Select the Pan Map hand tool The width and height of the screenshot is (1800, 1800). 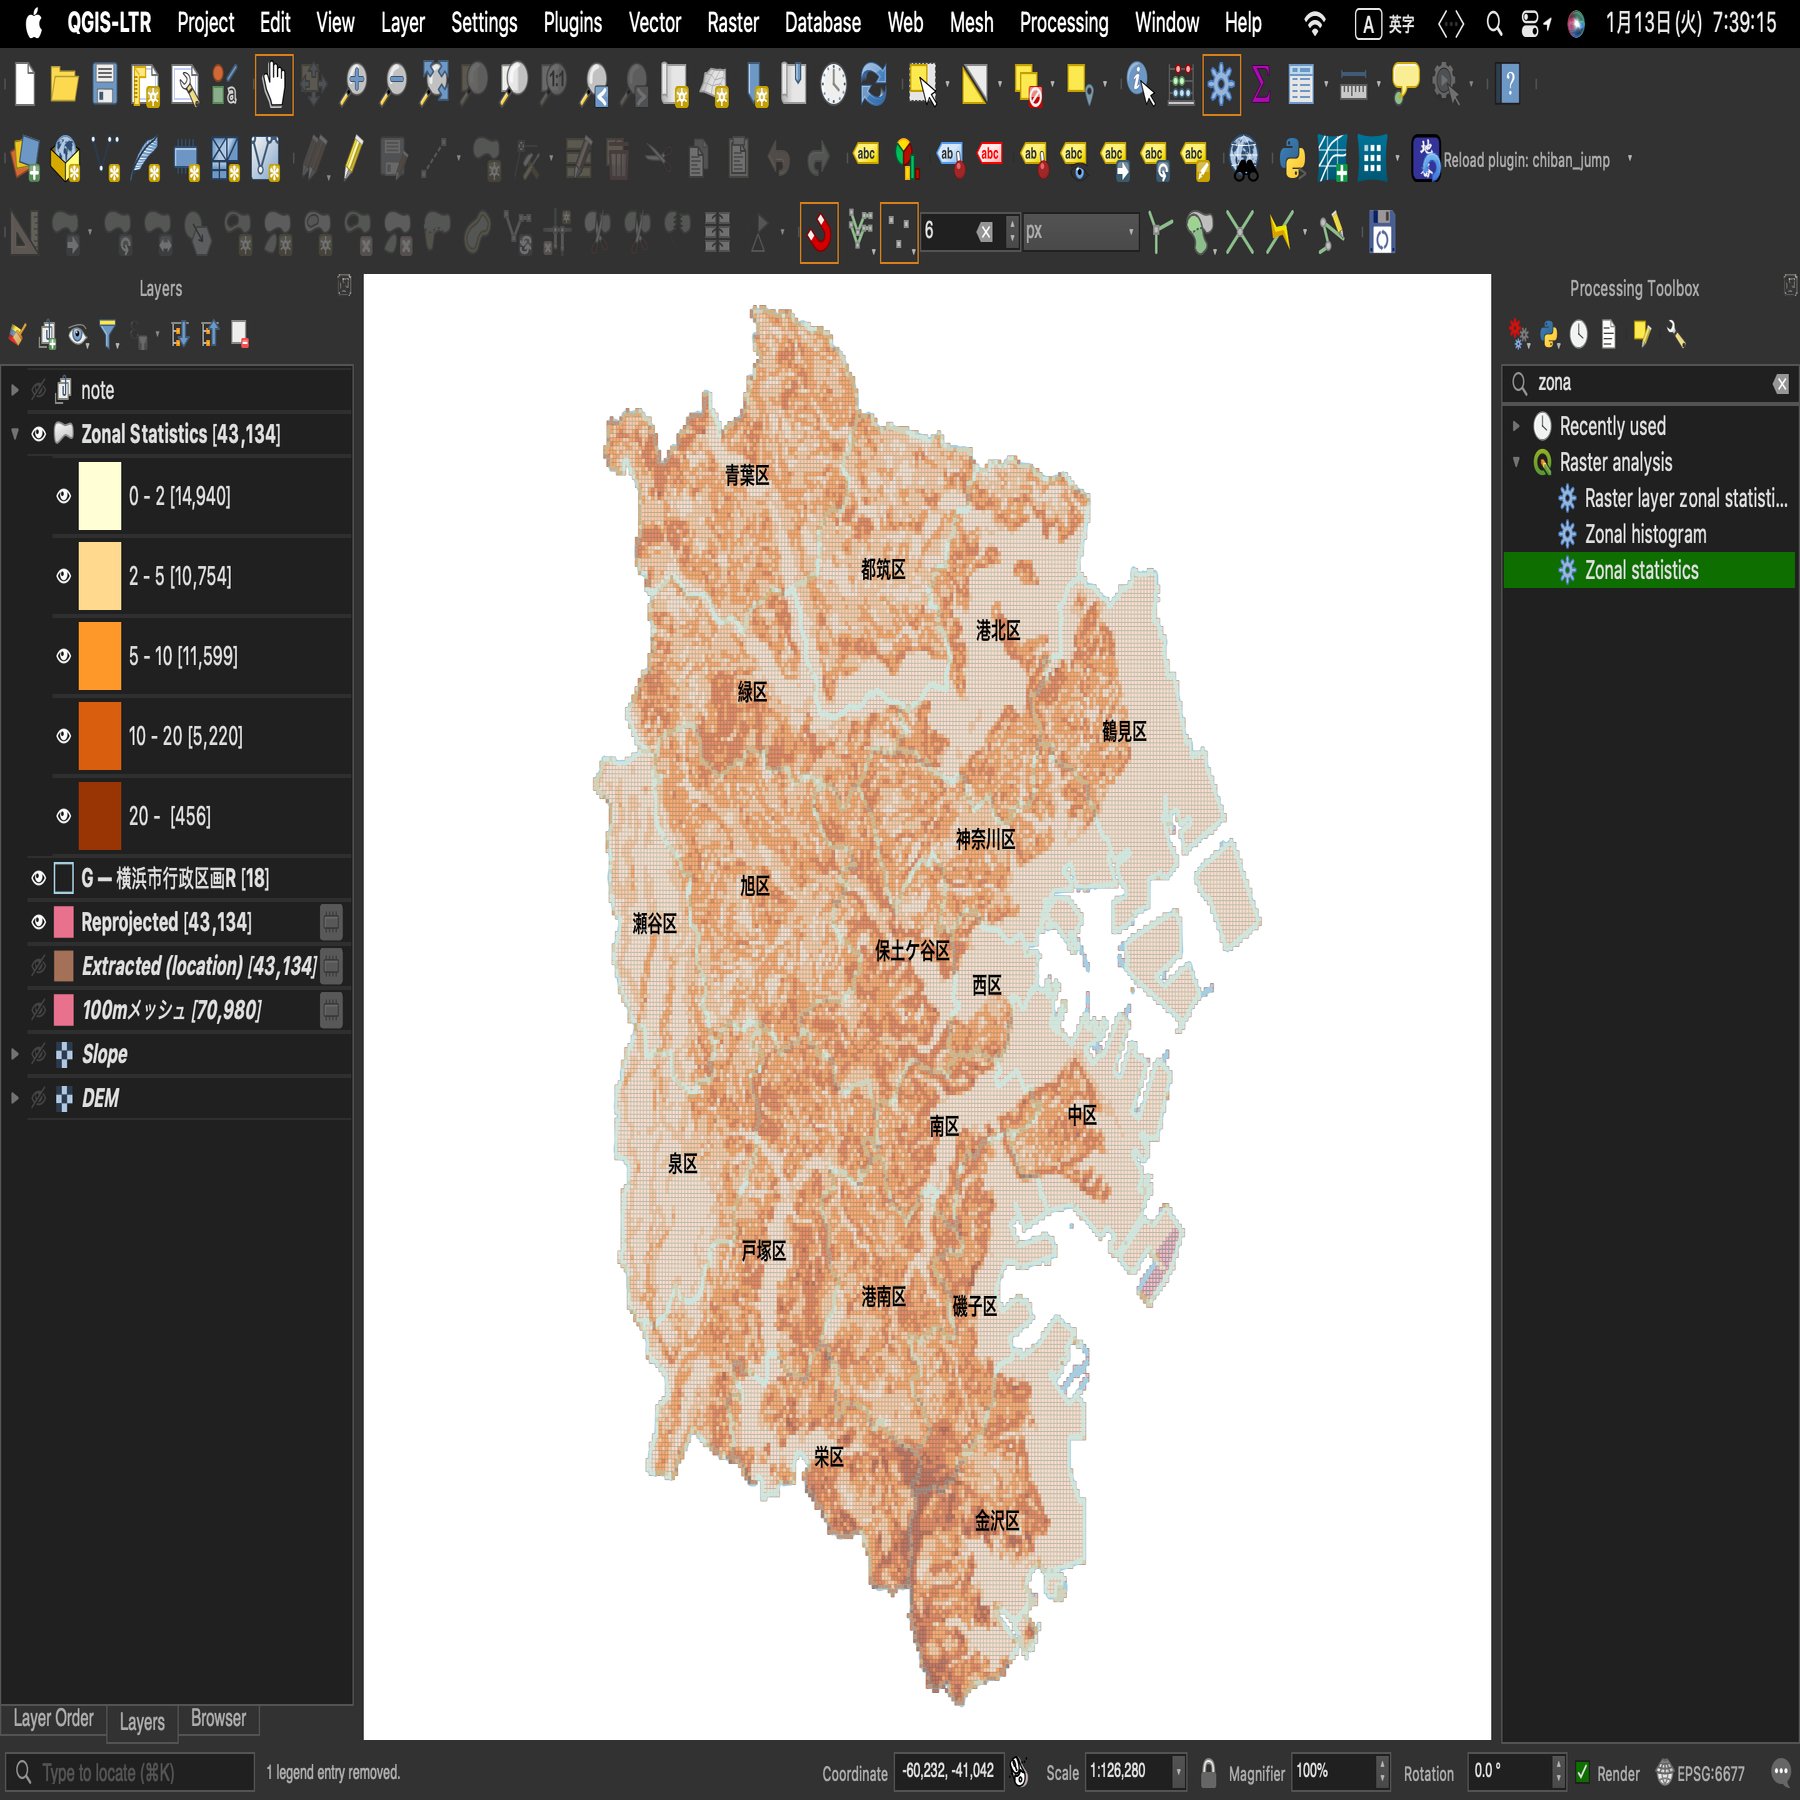click(274, 84)
